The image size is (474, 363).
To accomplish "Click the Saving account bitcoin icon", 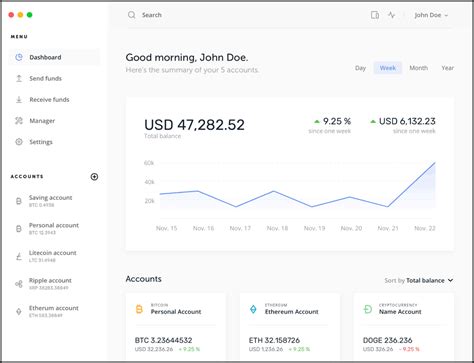I will pyautogui.click(x=19, y=201).
